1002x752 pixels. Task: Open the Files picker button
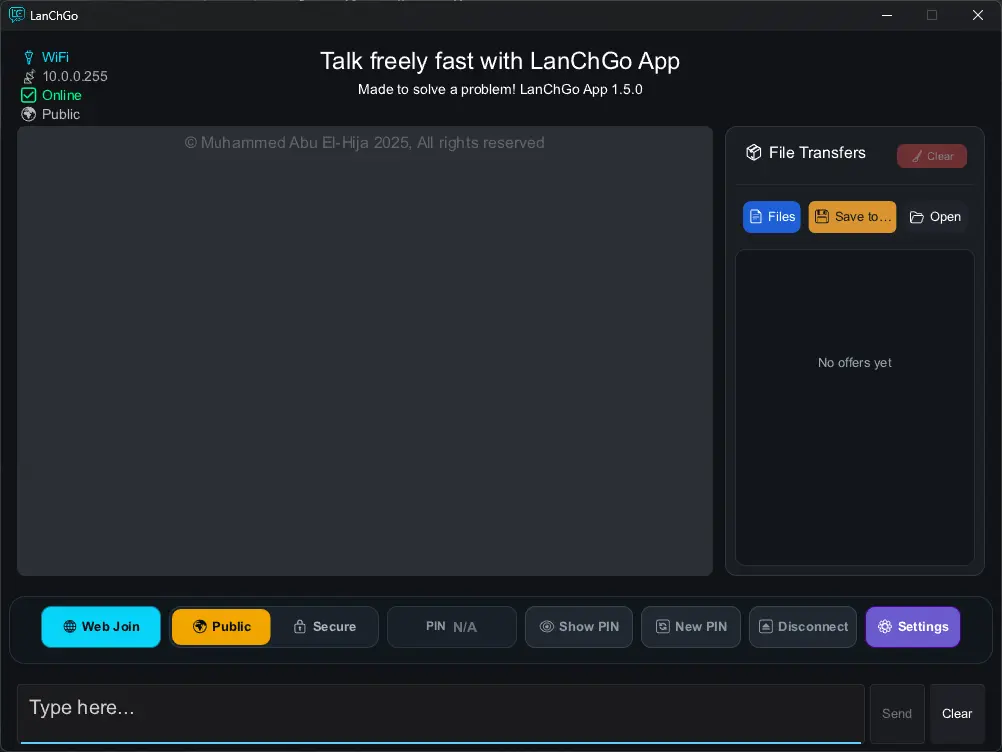771,217
